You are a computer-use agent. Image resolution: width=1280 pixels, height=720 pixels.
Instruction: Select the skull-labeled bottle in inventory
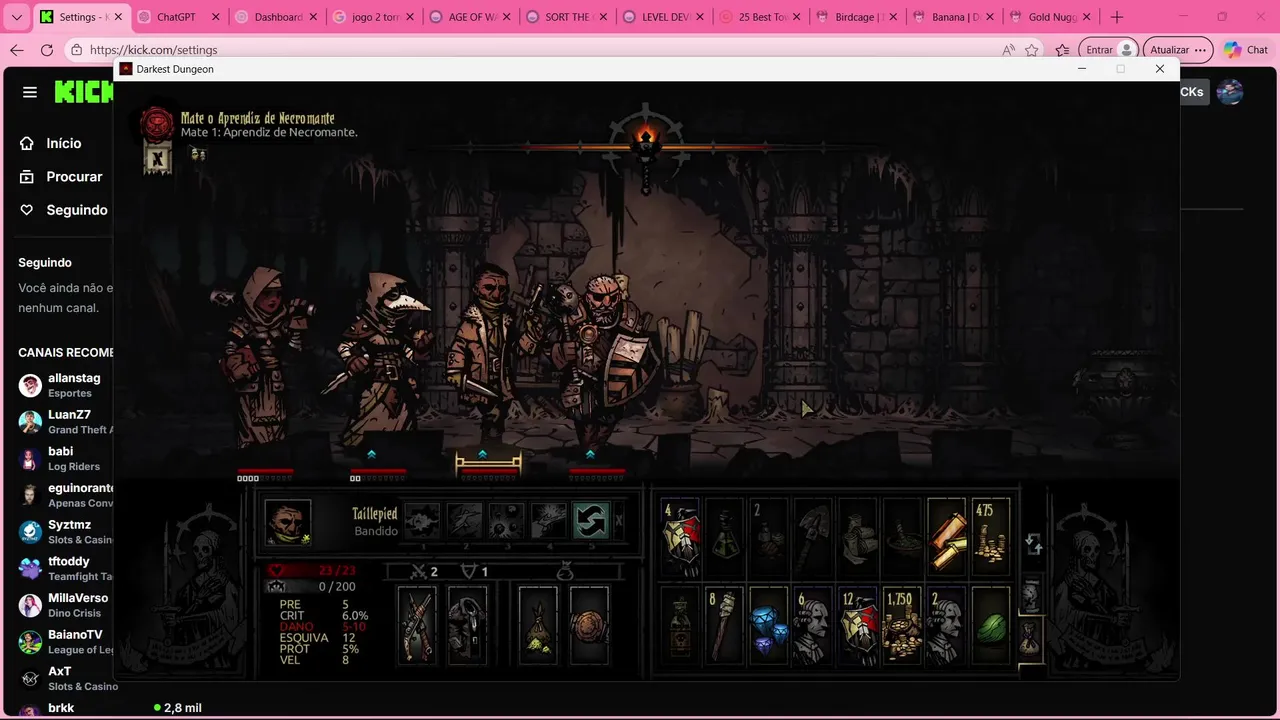click(680, 626)
